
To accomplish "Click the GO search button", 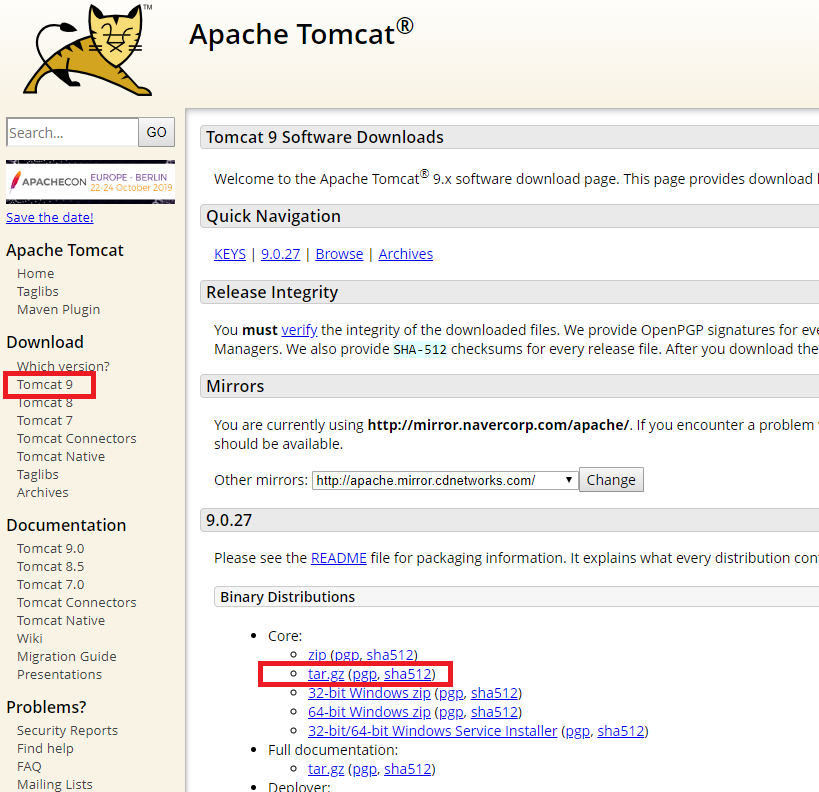I will pyautogui.click(x=157, y=132).
